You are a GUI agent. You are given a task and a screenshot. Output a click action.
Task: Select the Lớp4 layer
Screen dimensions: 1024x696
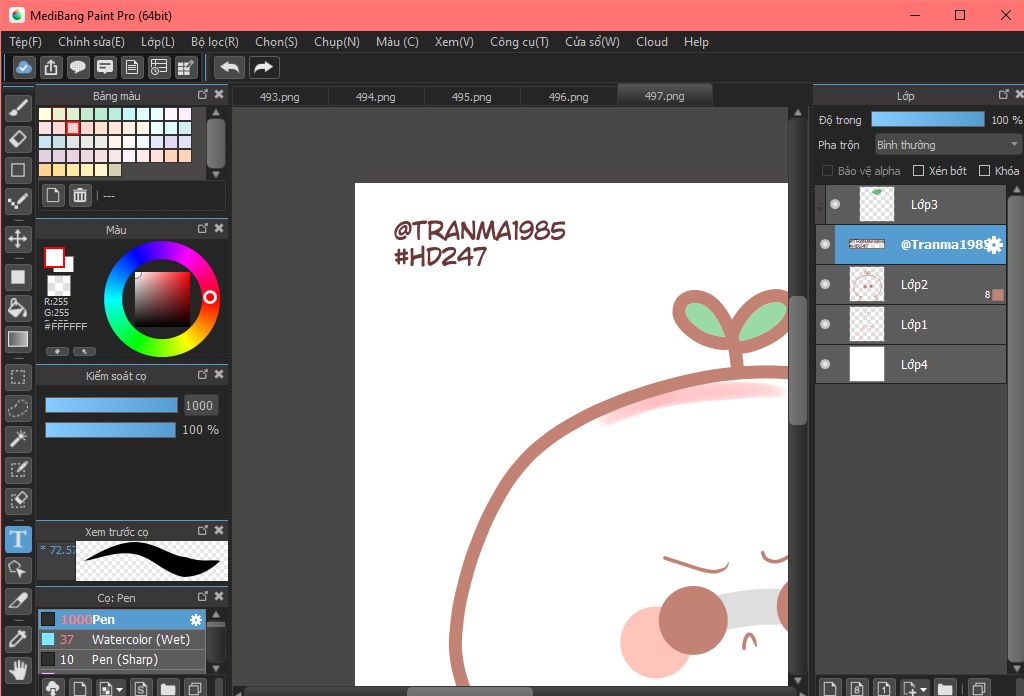pos(911,364)
